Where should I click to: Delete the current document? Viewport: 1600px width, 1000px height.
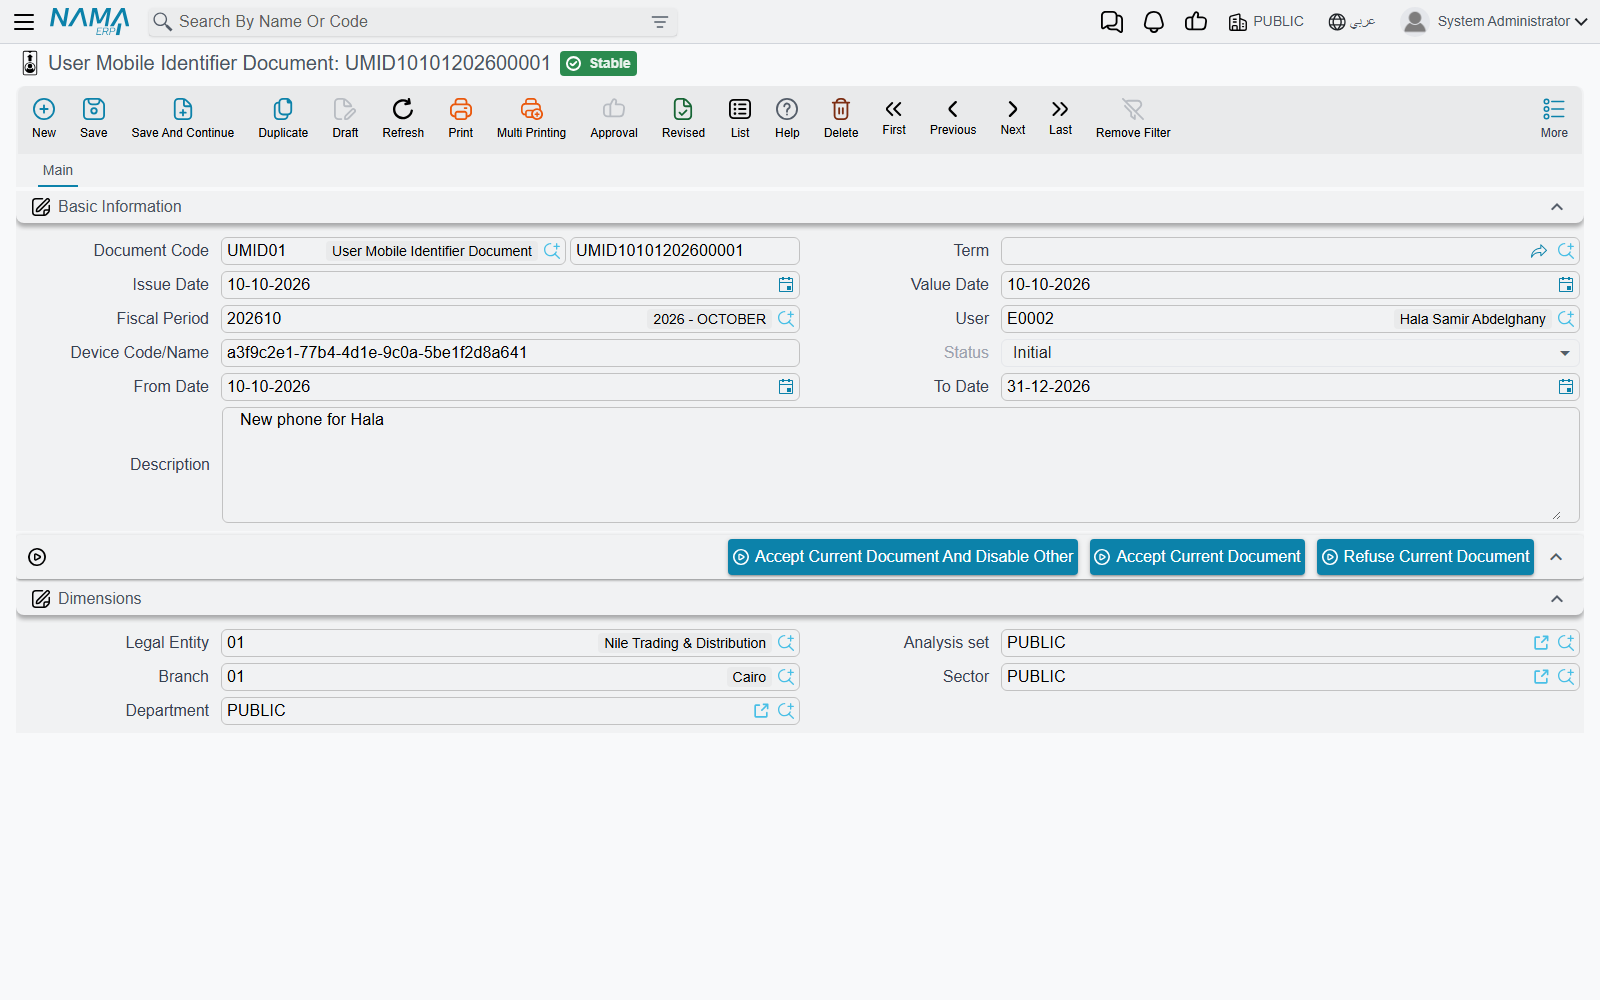click(841, 118)
